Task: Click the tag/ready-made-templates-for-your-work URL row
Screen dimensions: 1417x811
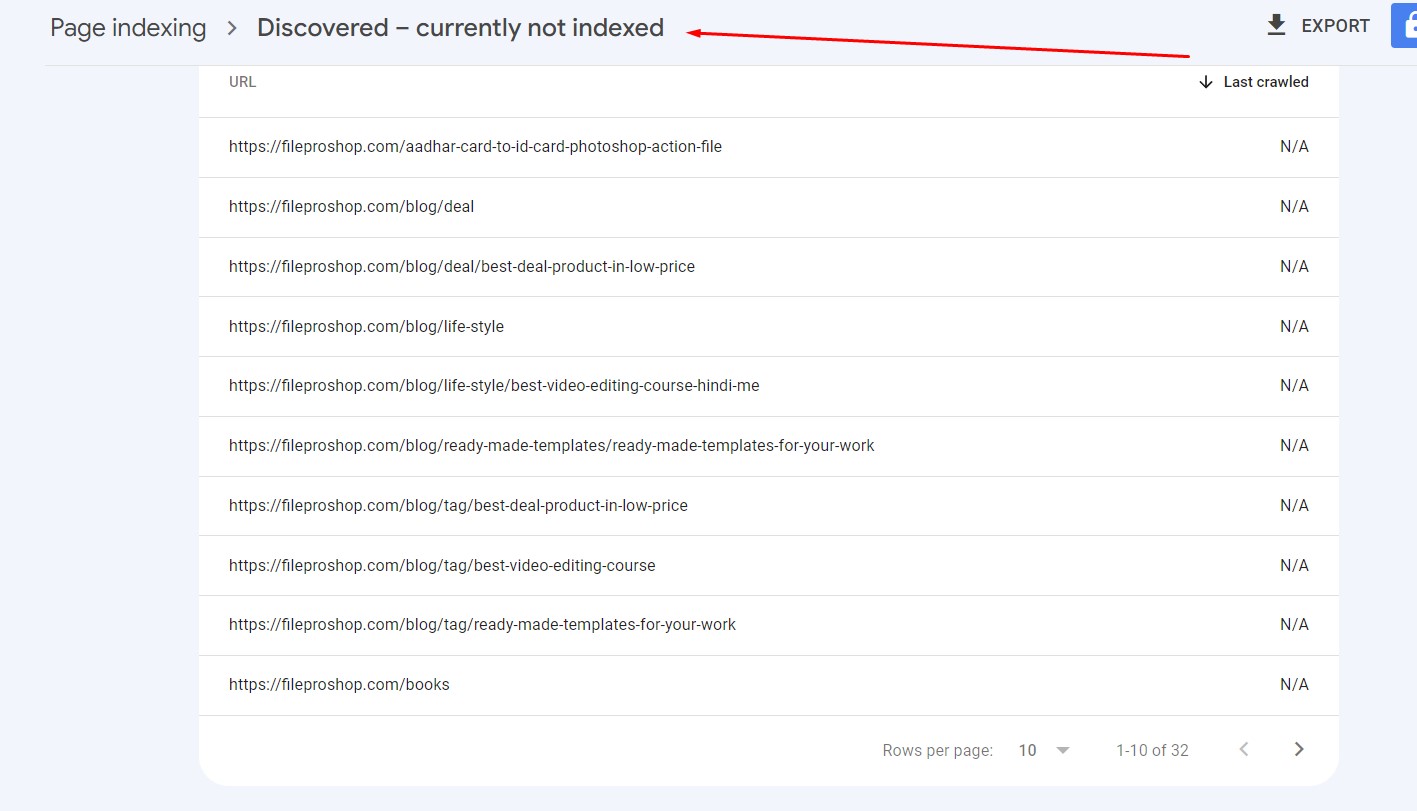Action: (x=482, y=625)
